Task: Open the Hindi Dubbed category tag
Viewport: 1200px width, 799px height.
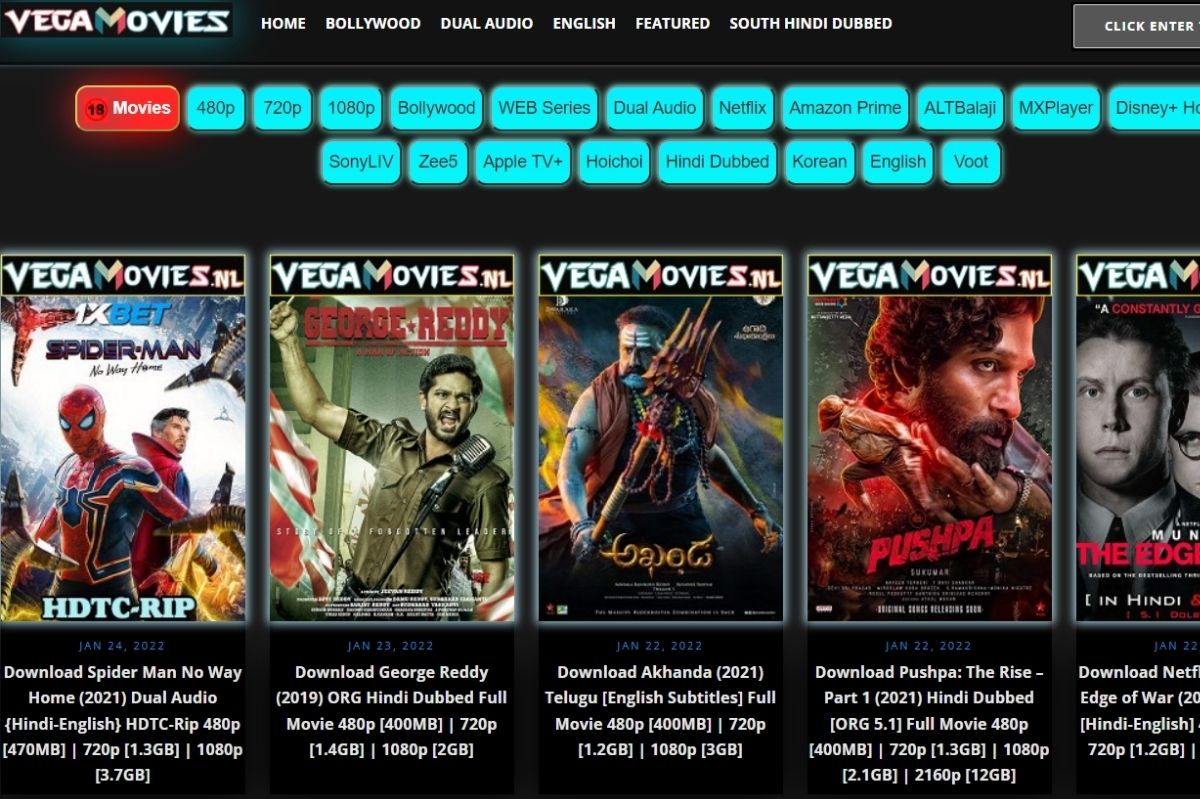Action: click(717, 161)
